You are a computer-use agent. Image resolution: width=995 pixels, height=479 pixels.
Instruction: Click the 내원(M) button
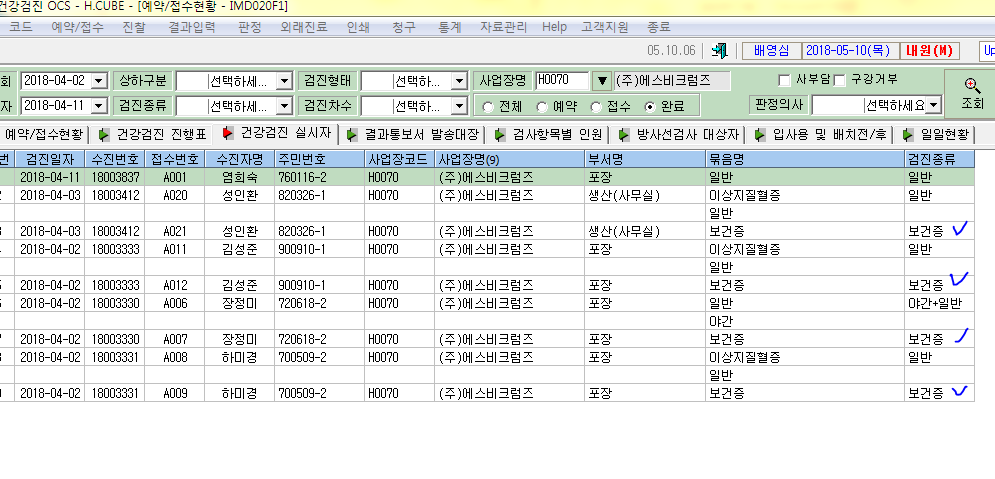pos(932,51)
